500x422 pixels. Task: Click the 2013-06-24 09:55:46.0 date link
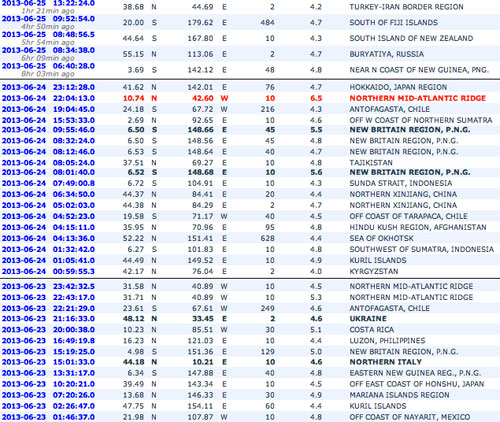click(48, 130)
